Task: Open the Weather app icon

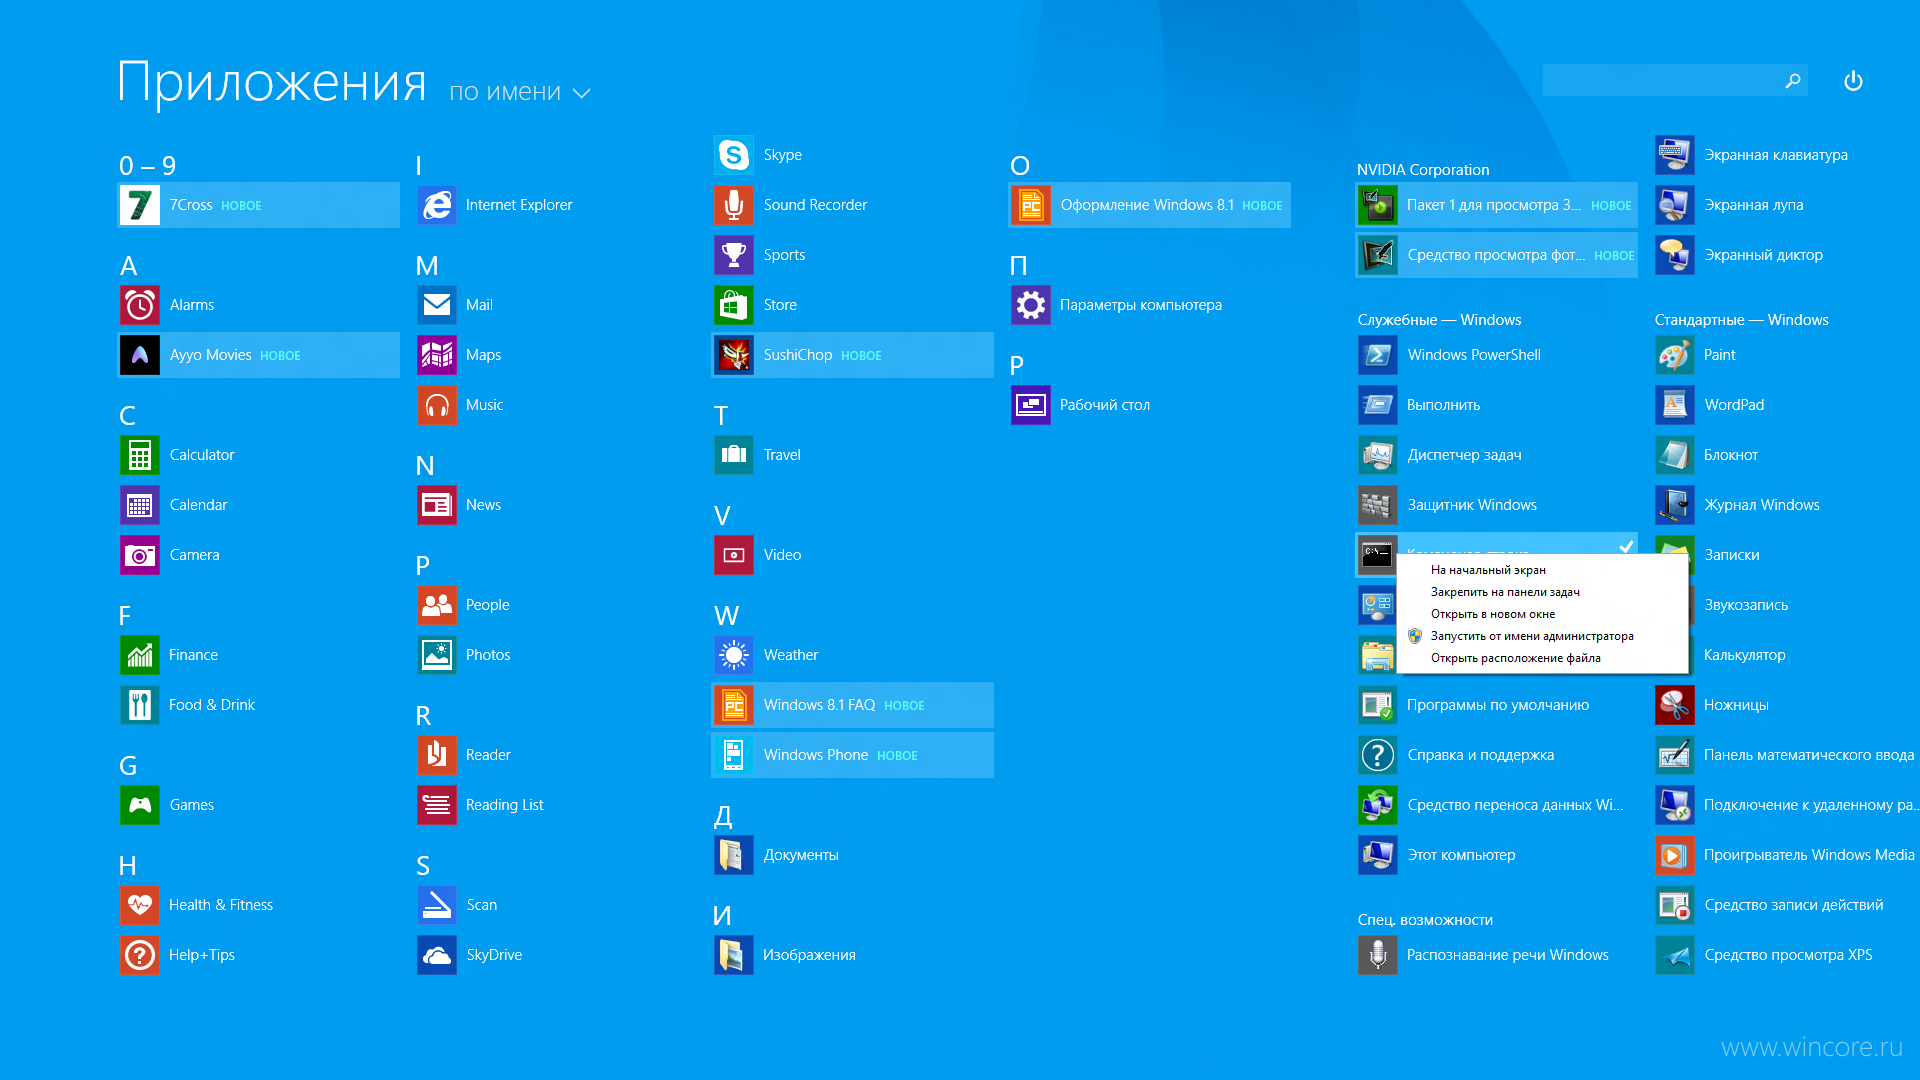Action: [x=734, y=655]
